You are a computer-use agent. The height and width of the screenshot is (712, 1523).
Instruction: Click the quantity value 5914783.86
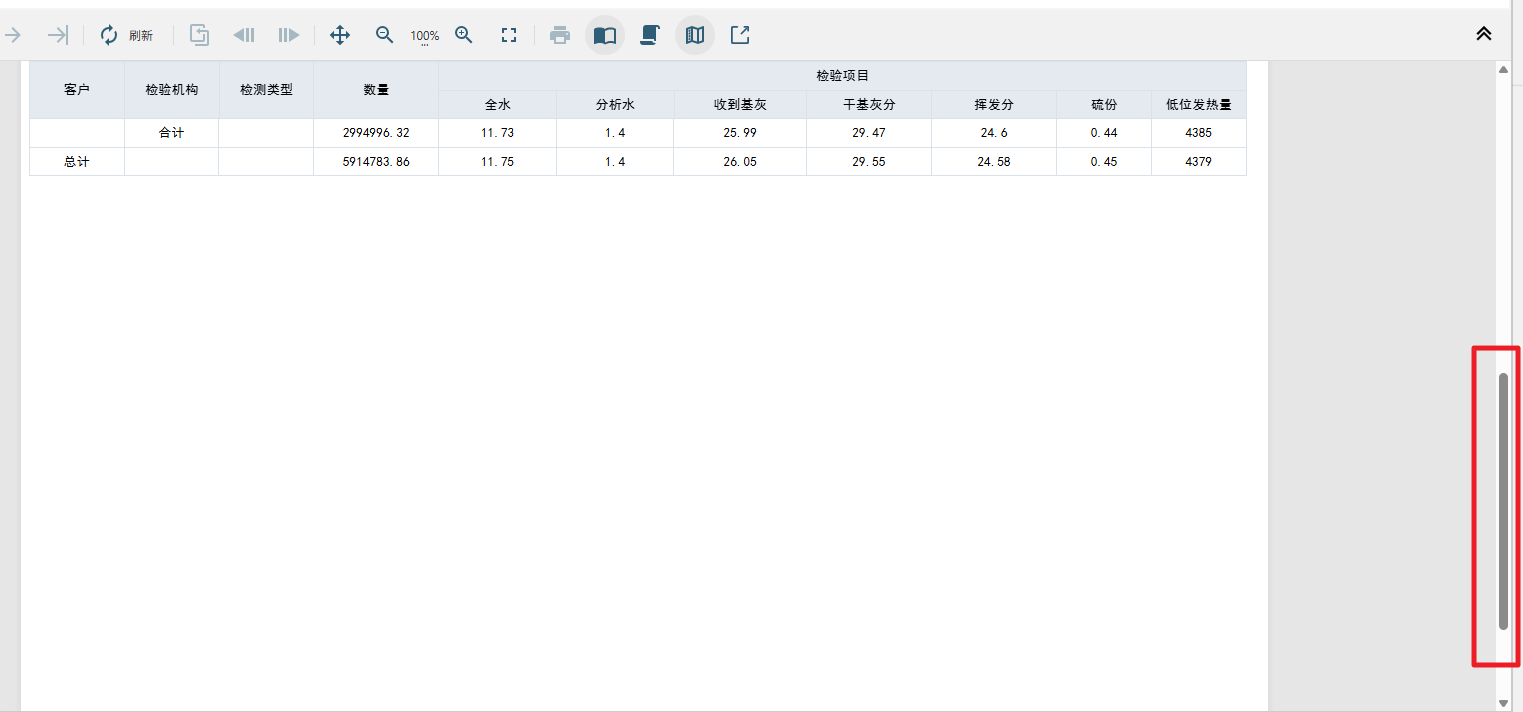[376, 162]
